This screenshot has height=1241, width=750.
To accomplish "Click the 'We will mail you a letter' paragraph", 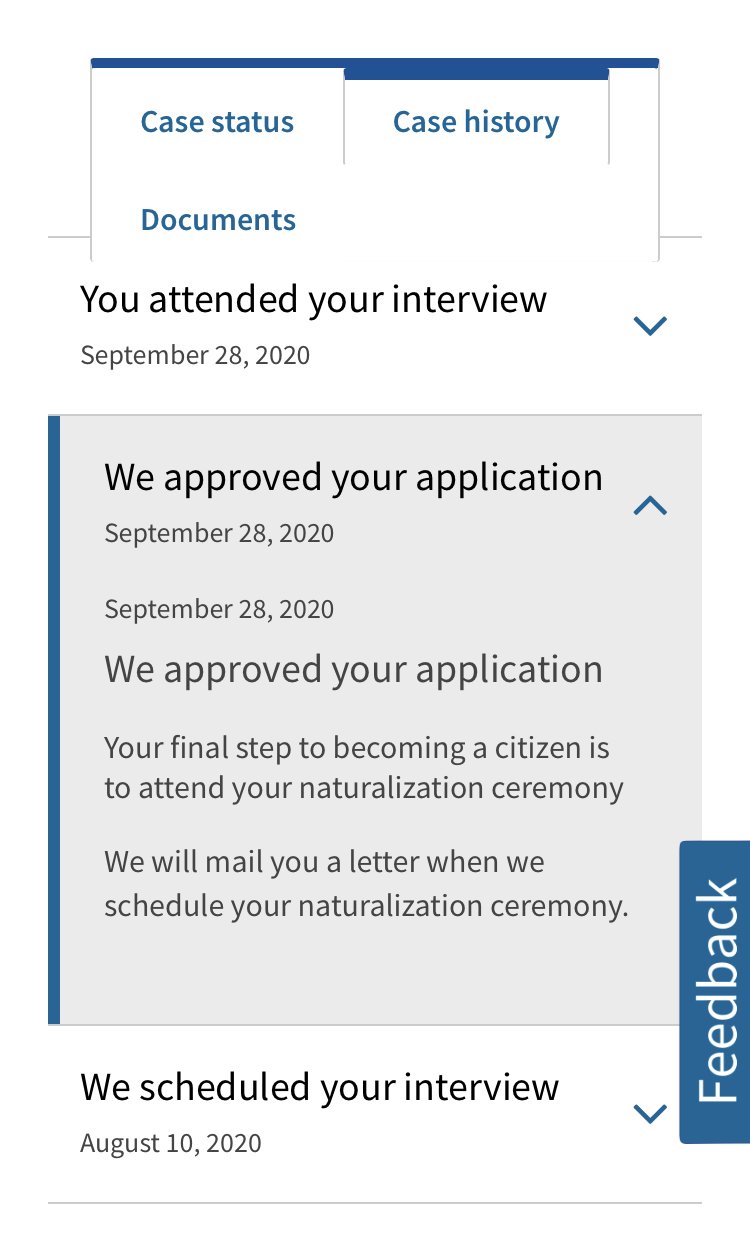I will (366, 884).
